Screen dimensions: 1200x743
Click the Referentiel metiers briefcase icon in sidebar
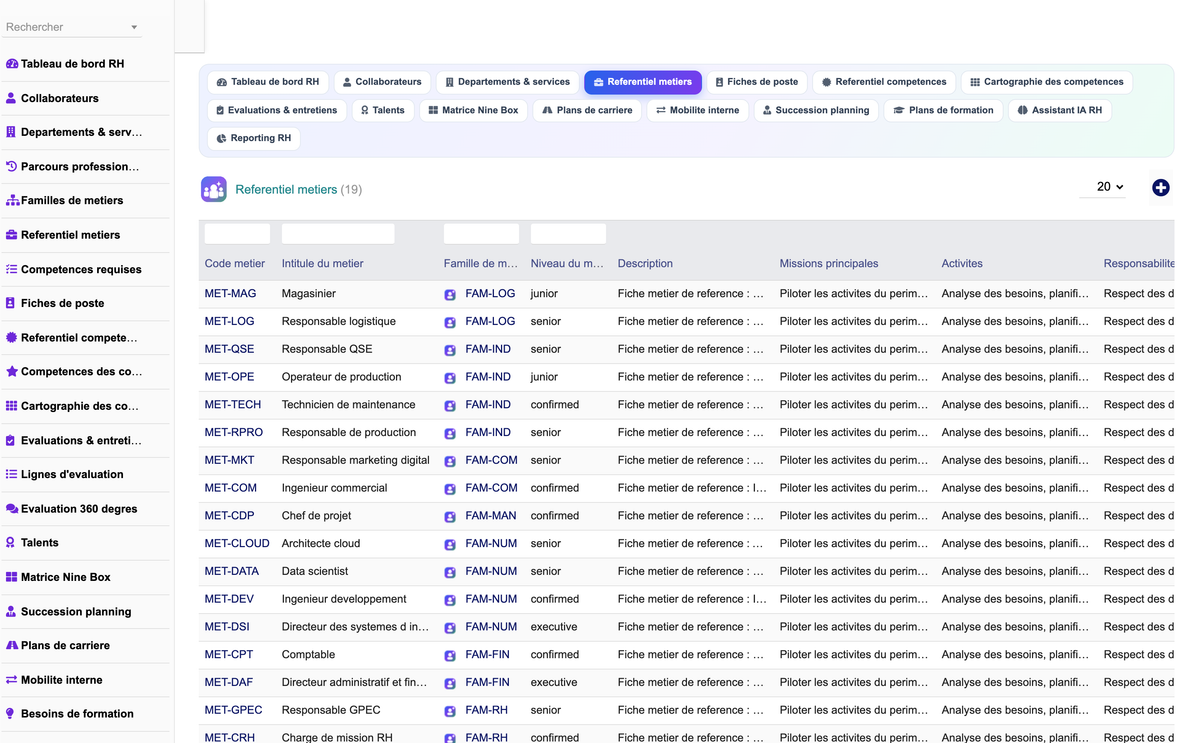click(x=12, y=235)
